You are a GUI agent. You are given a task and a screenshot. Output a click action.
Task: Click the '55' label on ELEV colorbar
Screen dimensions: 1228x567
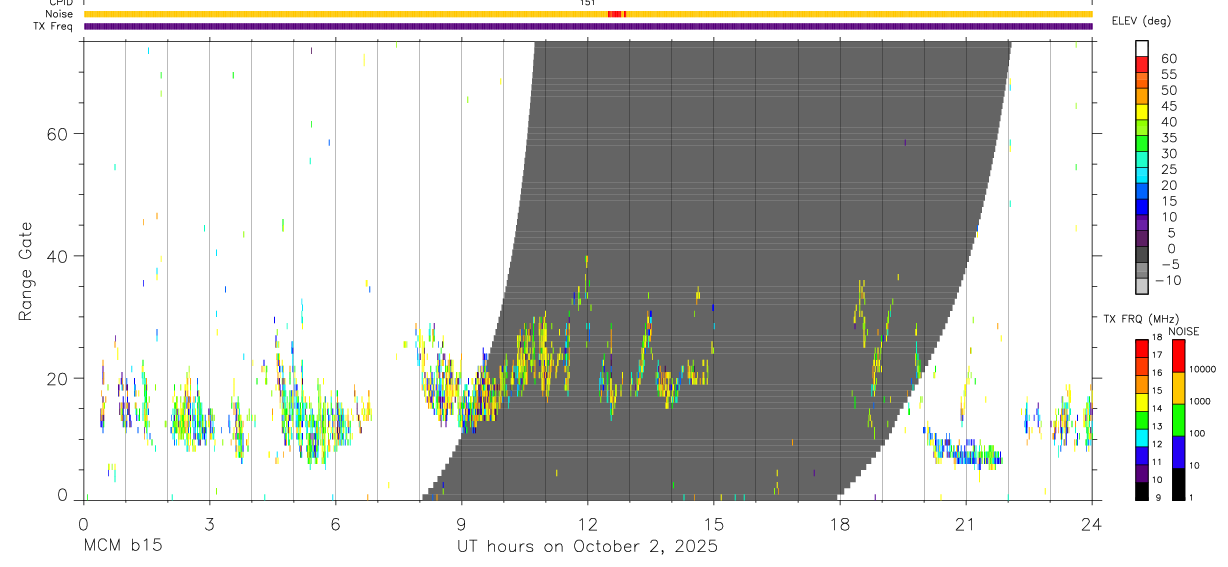[x=1168, y=74]
